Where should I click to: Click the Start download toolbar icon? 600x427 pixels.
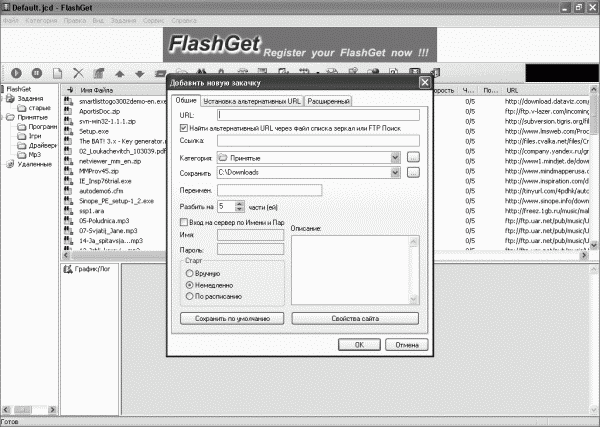pos(16,73)
